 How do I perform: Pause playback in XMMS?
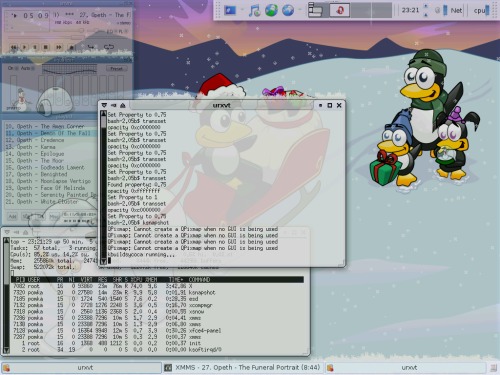35,47
